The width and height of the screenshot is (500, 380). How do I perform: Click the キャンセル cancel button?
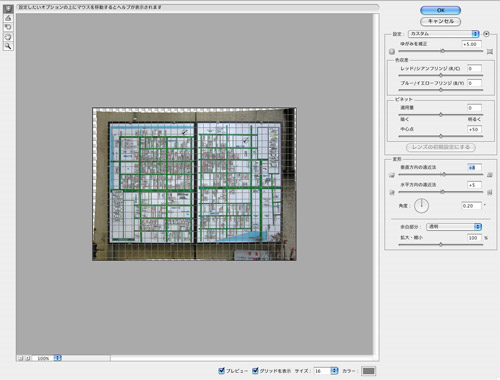point(440,21)
